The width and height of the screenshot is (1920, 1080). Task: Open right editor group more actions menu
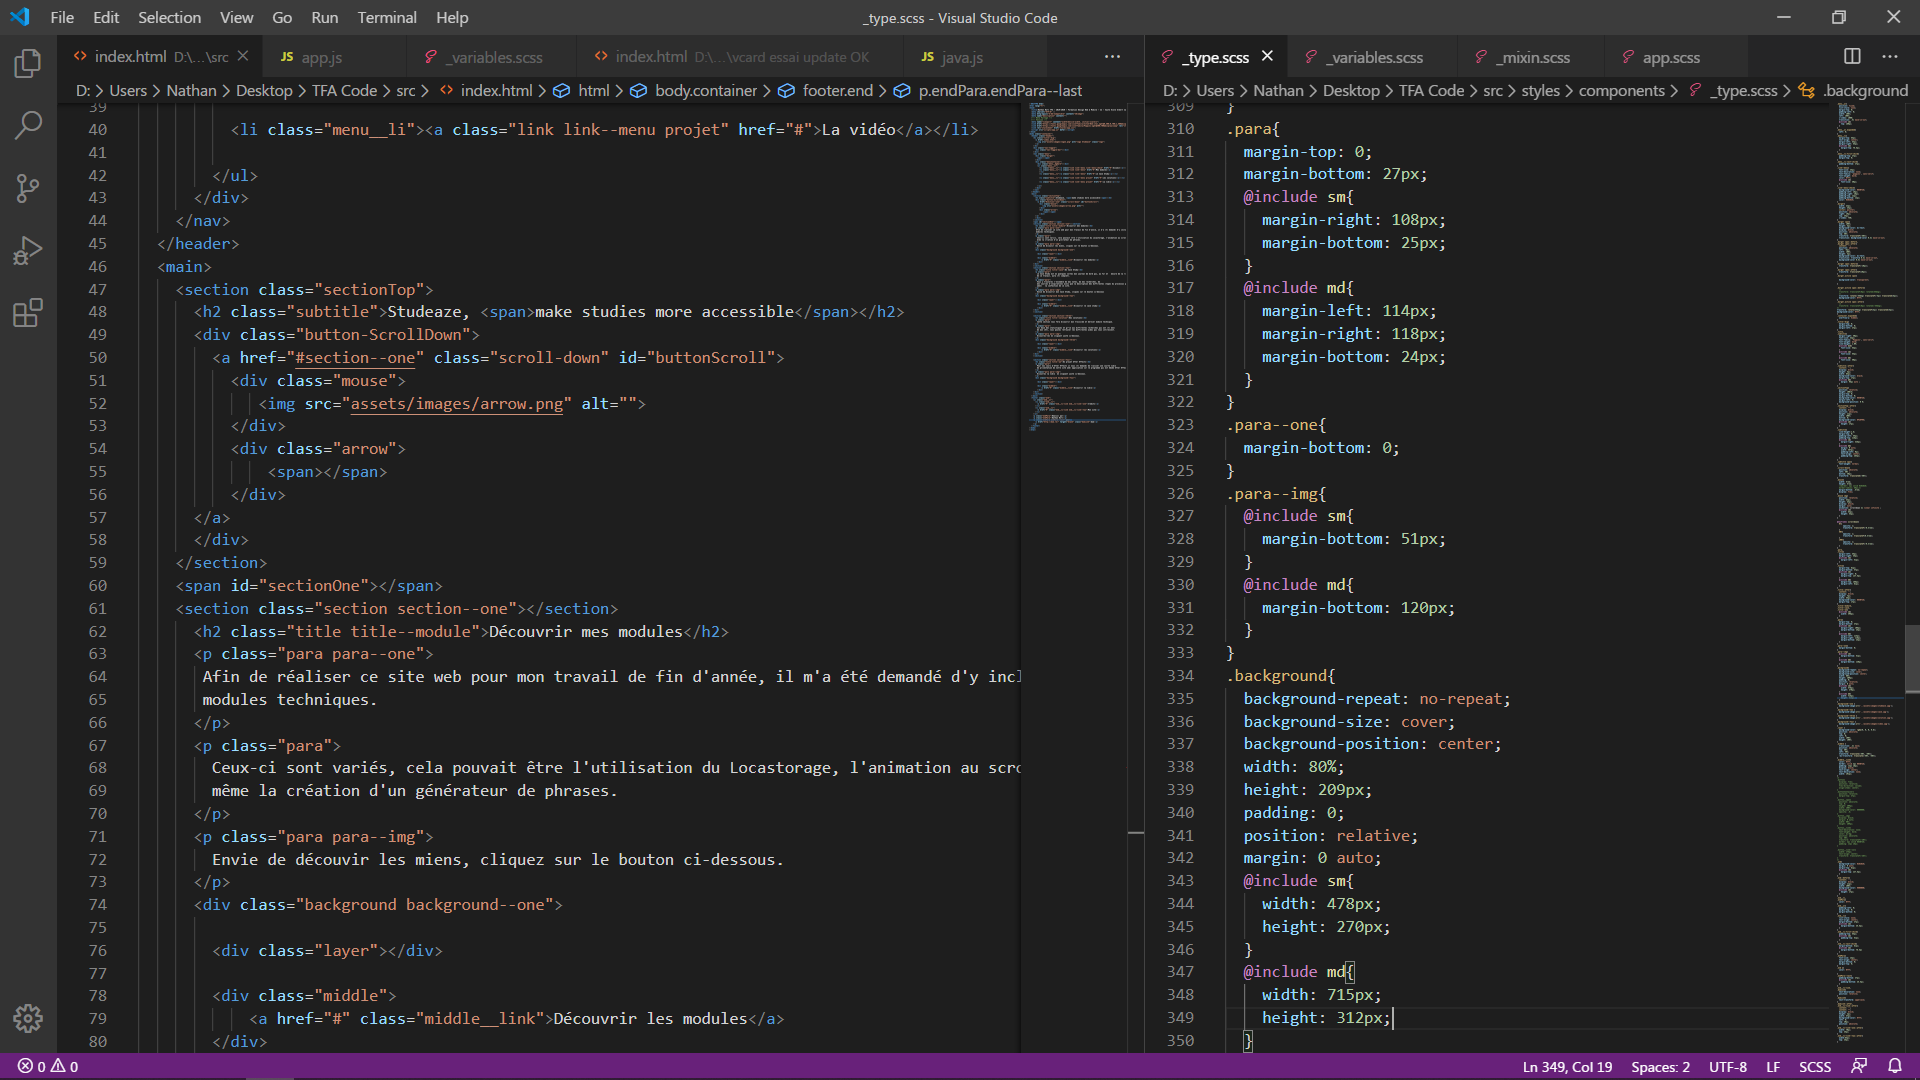coord(1889,57)
